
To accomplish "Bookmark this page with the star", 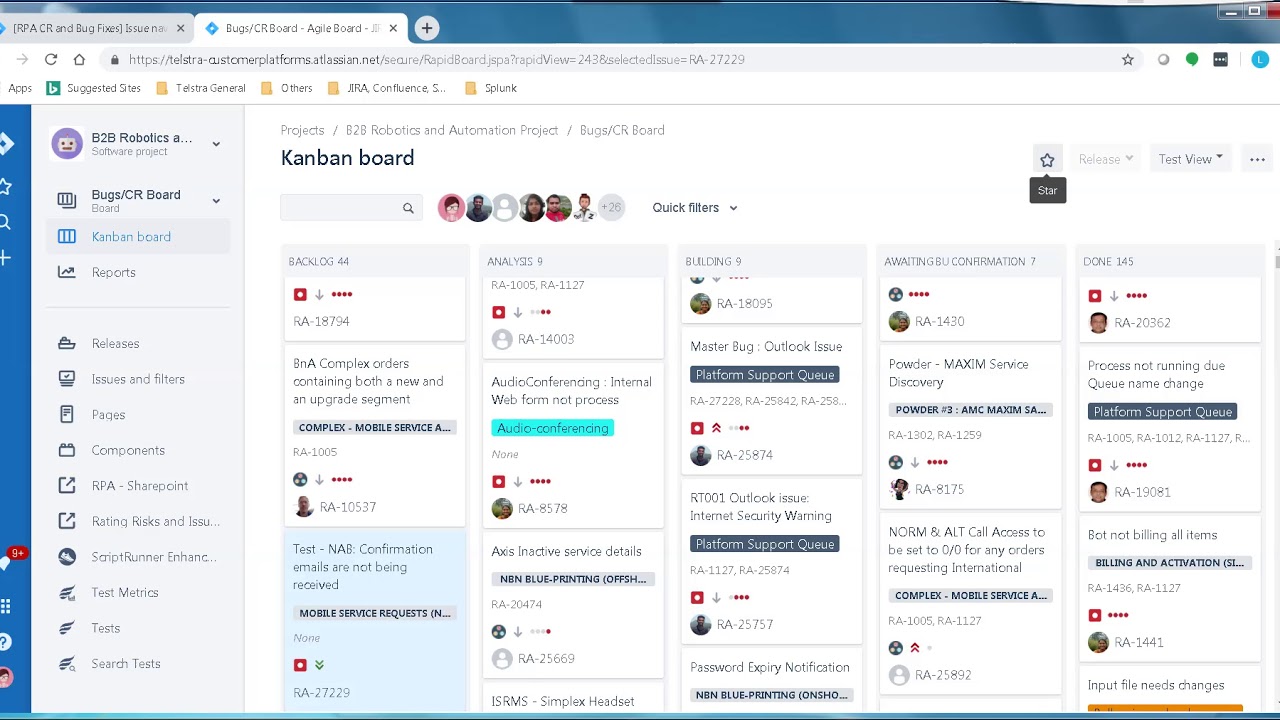I will tap(1128, 60).
